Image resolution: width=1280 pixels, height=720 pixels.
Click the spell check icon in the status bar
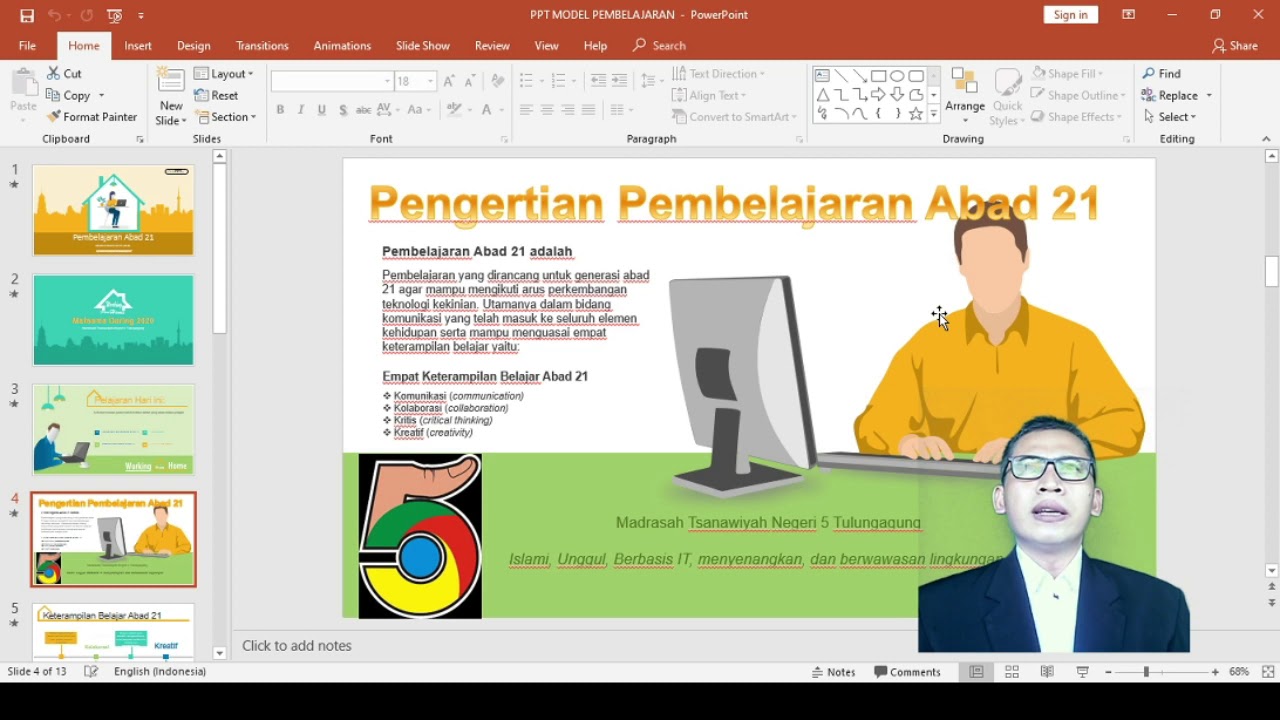[x=91, y=672]
